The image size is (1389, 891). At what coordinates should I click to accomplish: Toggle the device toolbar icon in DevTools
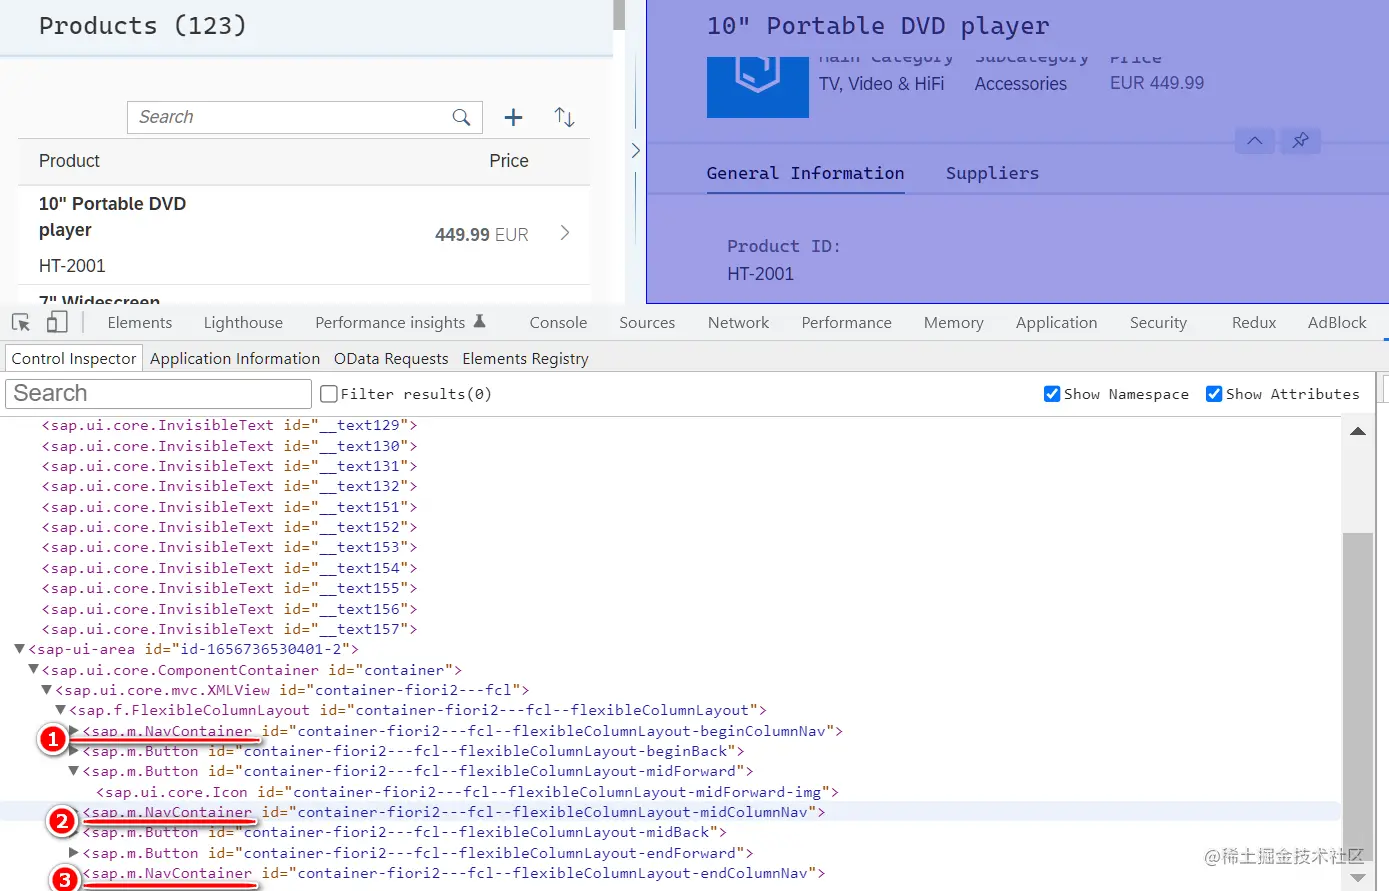tap(57, 322)
